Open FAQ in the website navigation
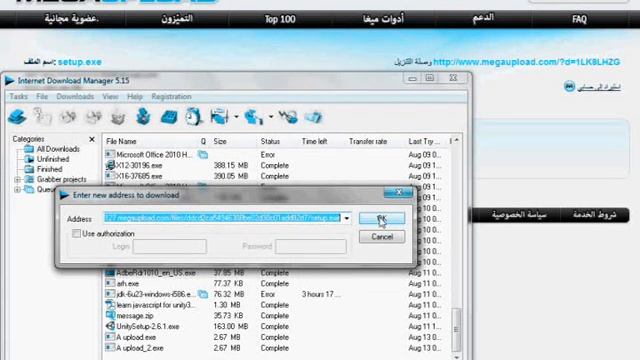This screenshot has width=640, height=360. coord(579,19)
